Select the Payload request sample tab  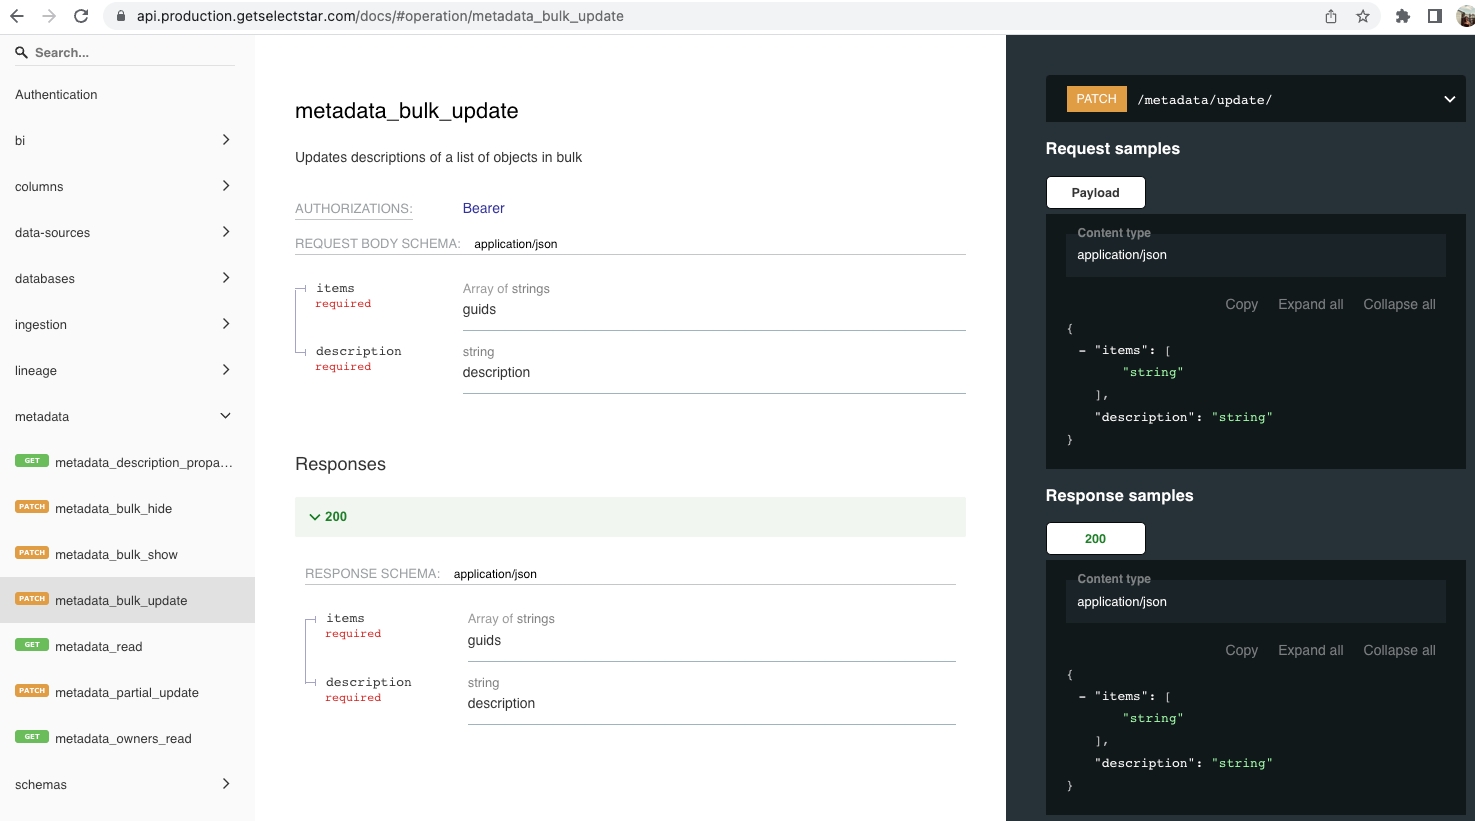[1095, 193]
